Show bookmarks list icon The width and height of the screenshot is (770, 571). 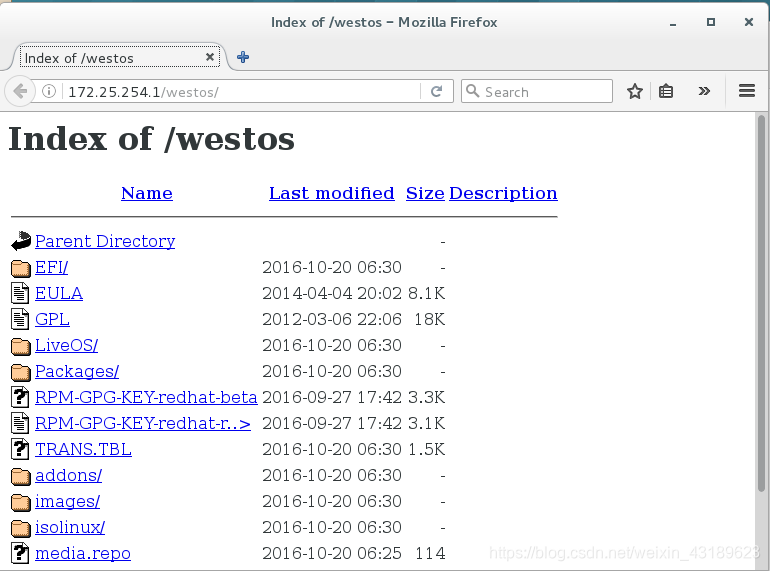click(x=666, y=91)
